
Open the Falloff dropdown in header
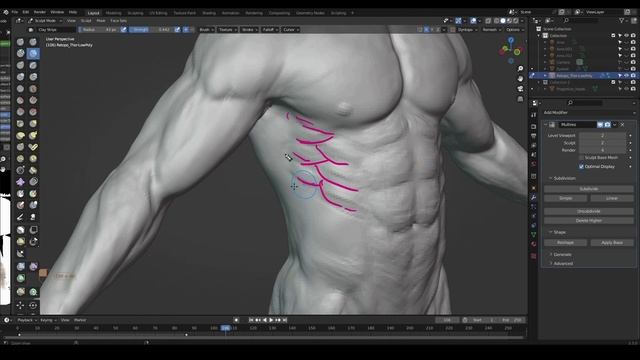coord(270,30)
